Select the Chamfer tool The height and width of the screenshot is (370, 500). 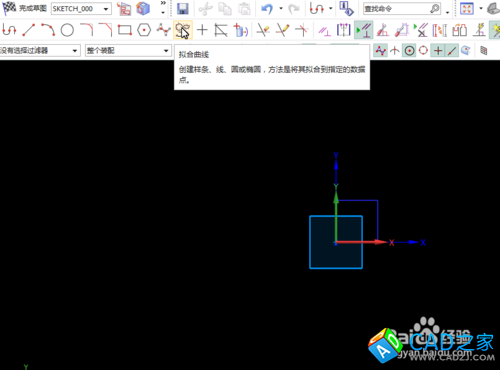click(x=105, y=30)
